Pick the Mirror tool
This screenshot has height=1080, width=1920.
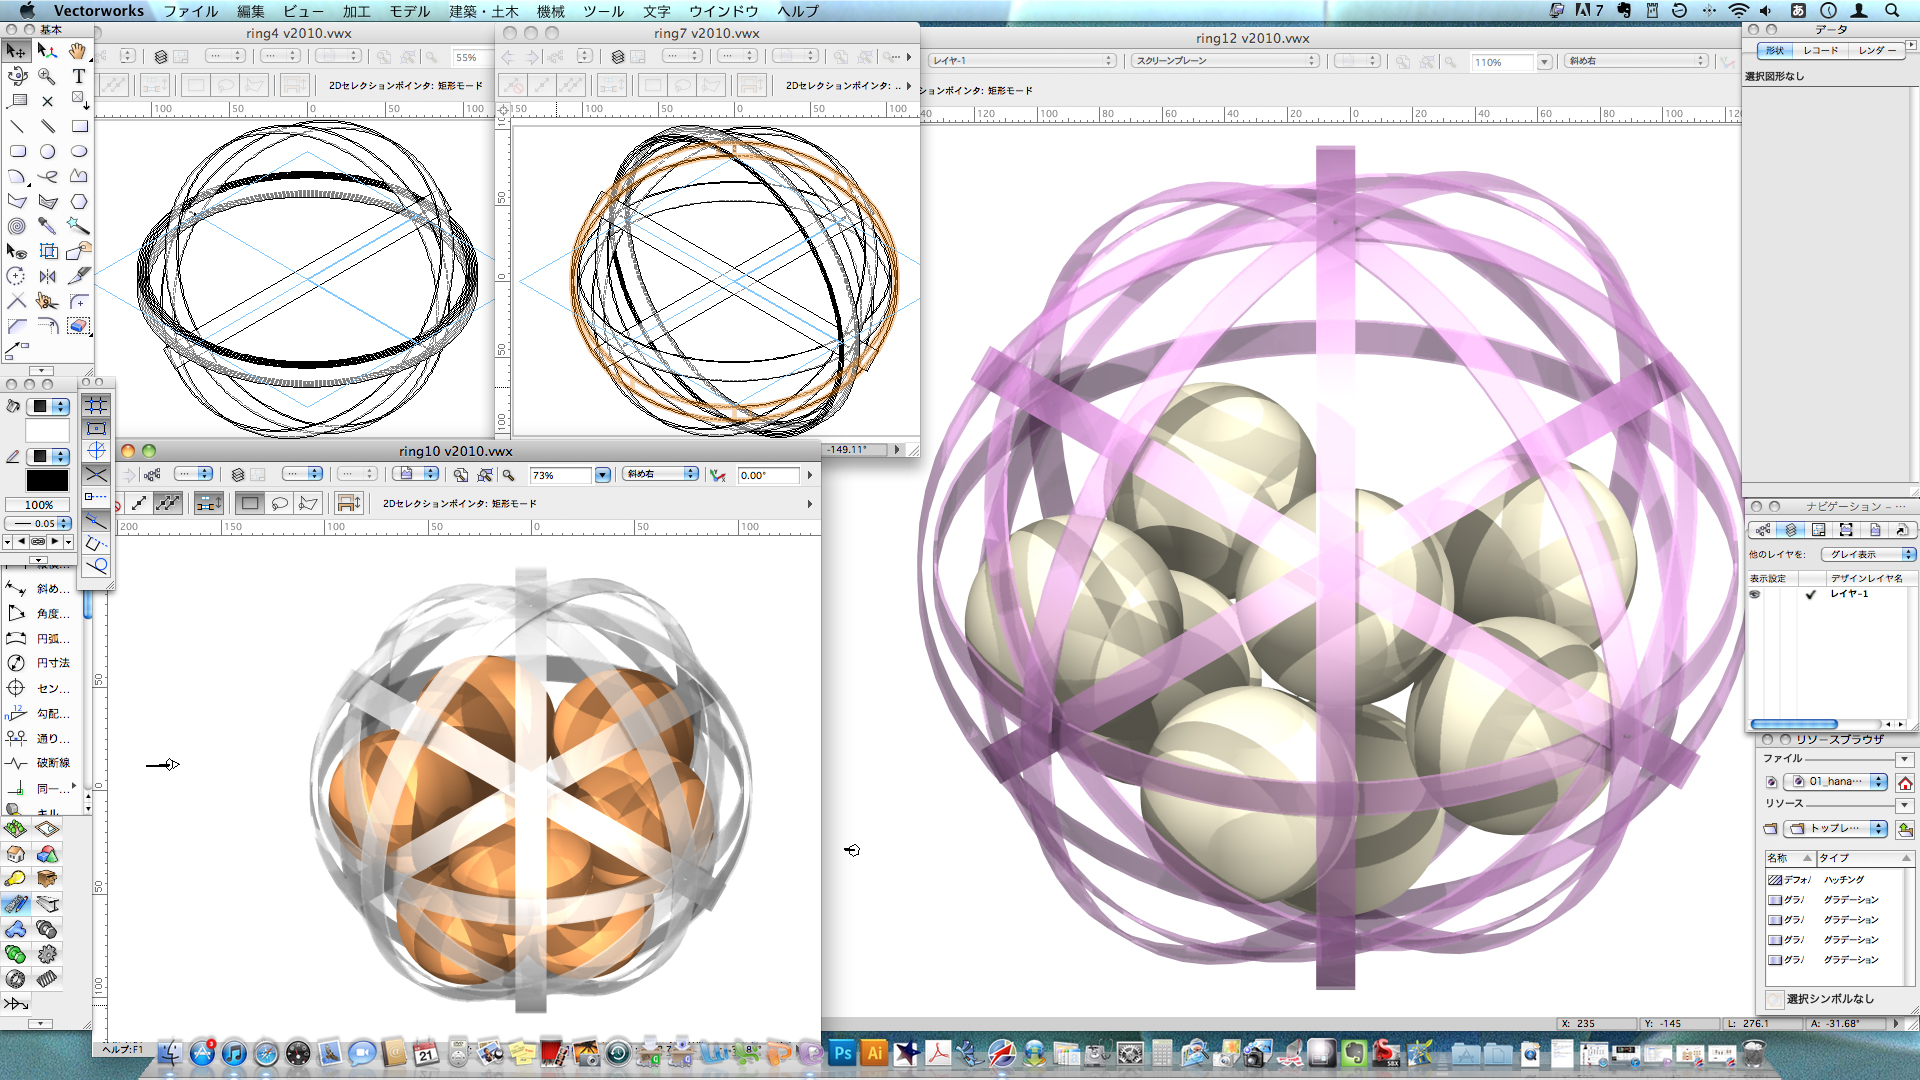47,276
